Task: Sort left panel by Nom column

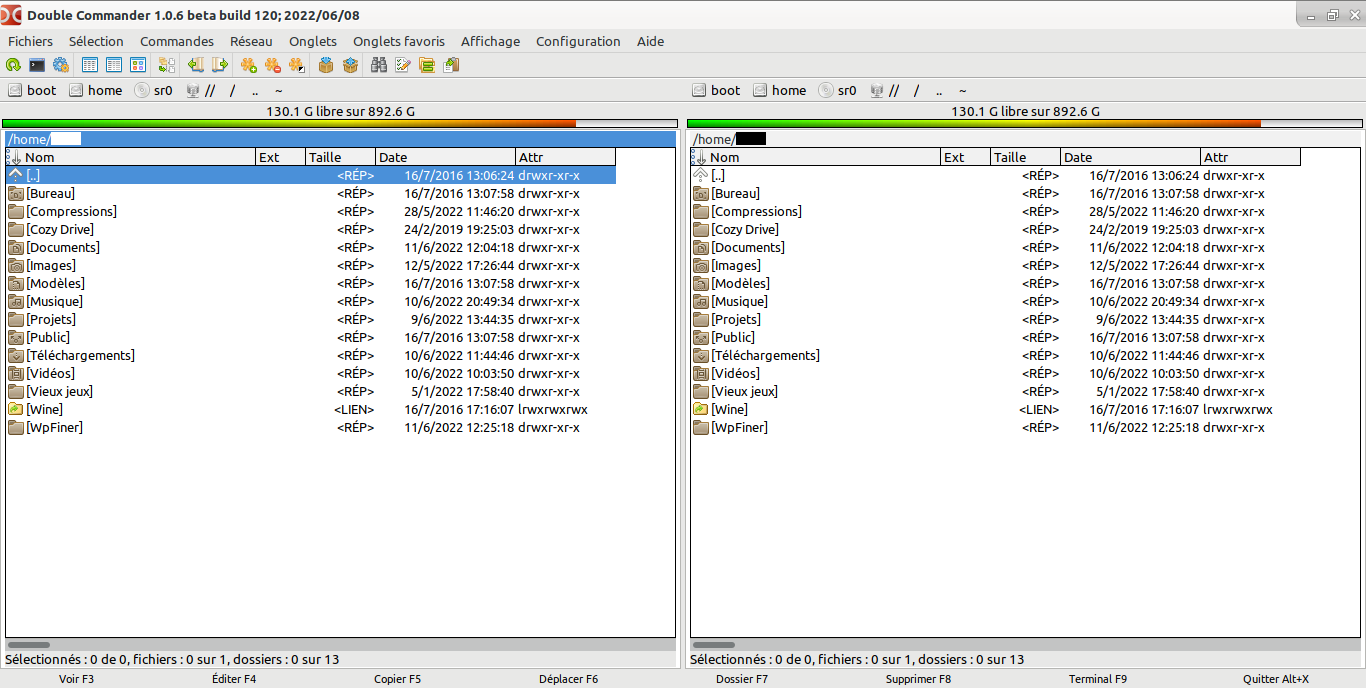Action: coord(131,157)
